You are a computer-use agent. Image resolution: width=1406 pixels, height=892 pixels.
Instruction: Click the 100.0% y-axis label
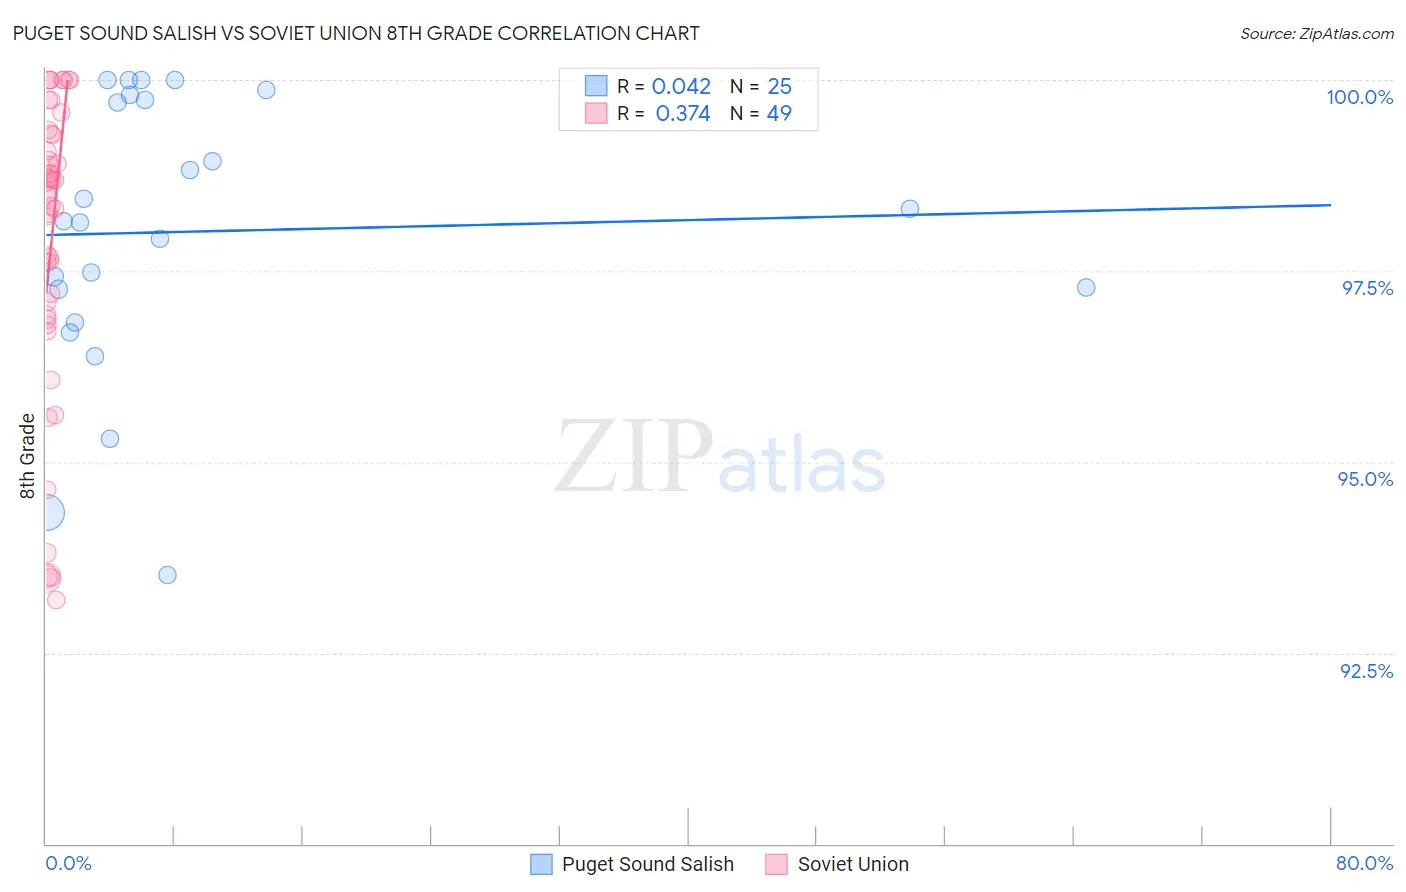pos(1359,97)
